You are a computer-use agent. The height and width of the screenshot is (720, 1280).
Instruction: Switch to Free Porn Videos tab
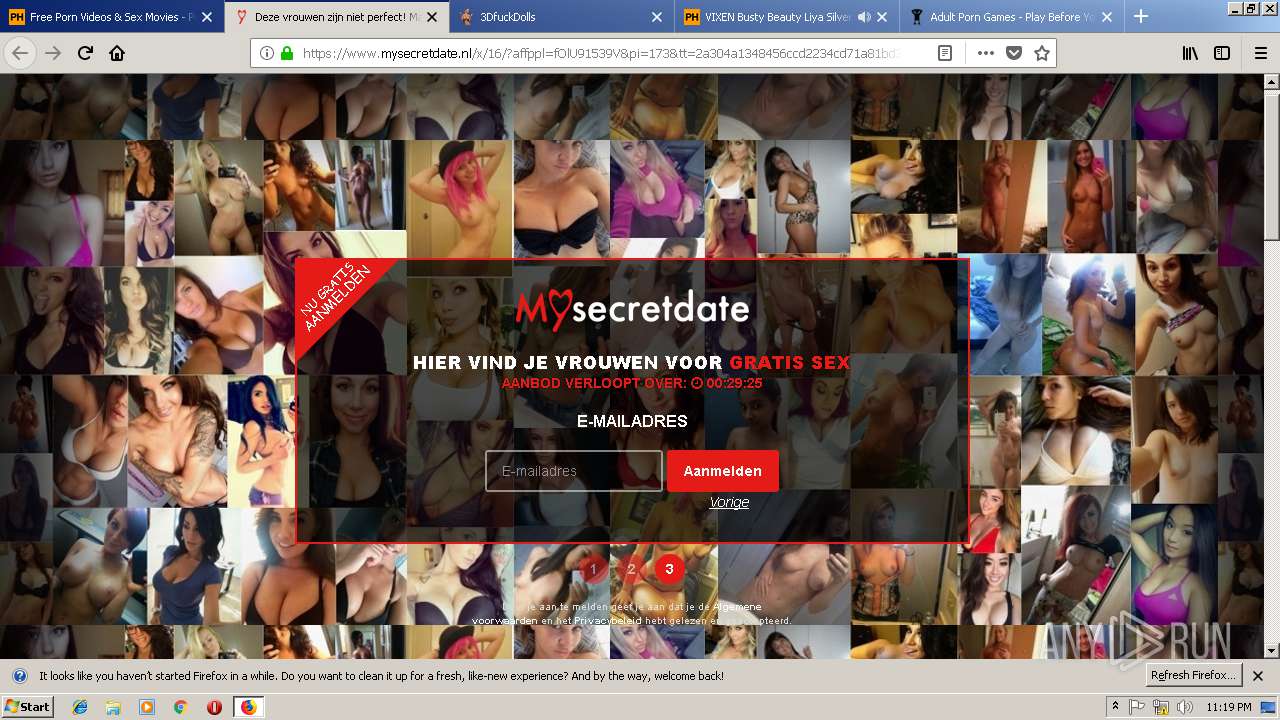coord(110,17)
